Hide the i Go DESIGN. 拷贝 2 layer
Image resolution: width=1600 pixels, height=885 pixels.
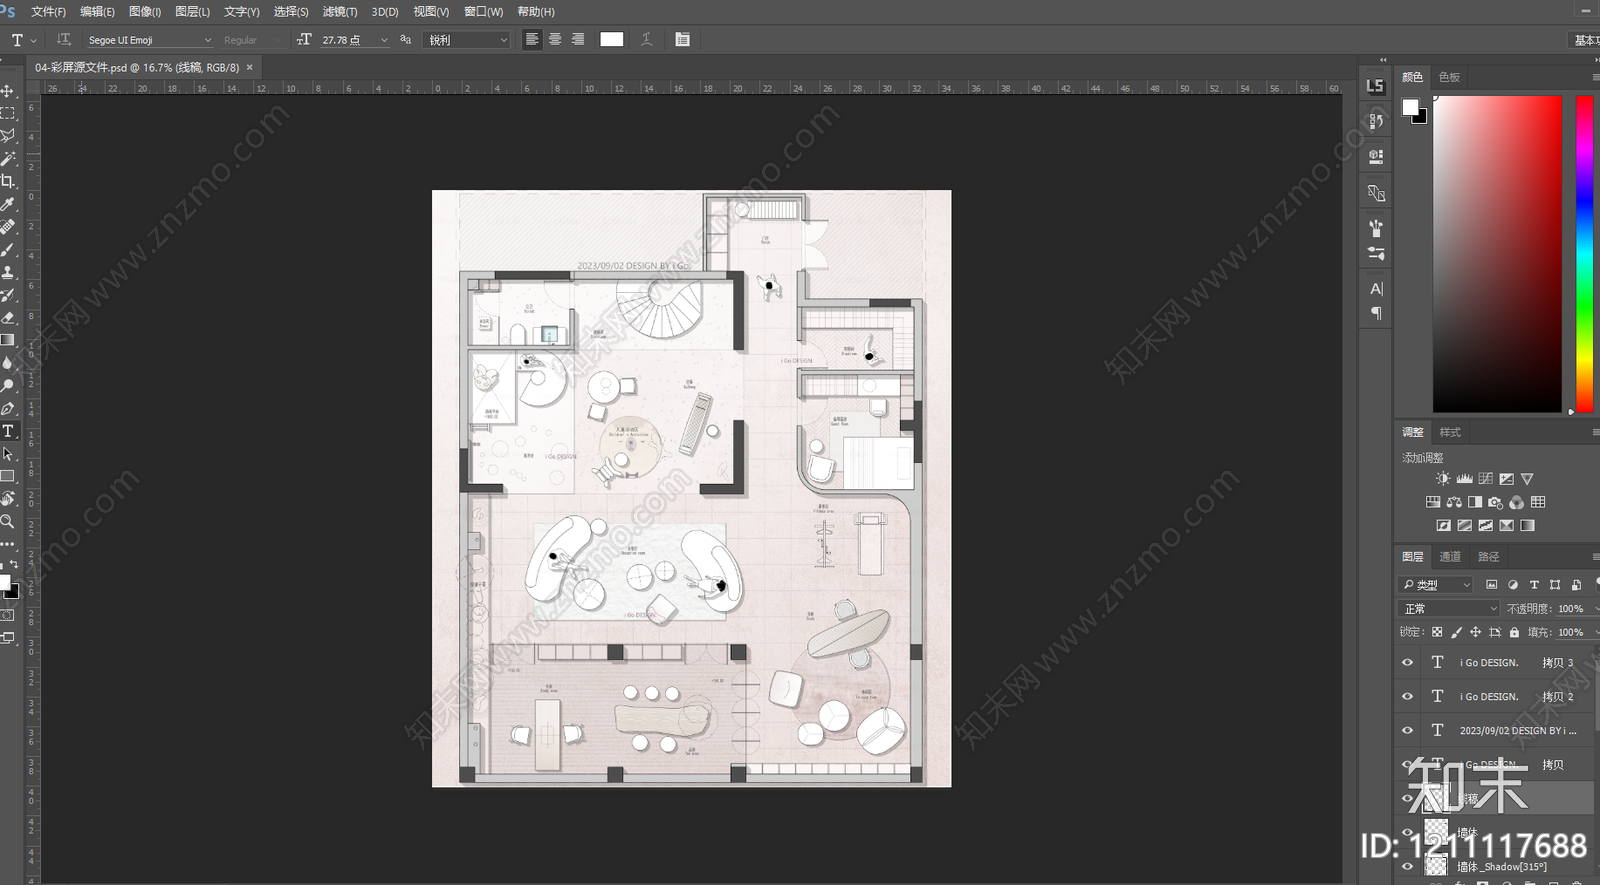pos(1407,696)
